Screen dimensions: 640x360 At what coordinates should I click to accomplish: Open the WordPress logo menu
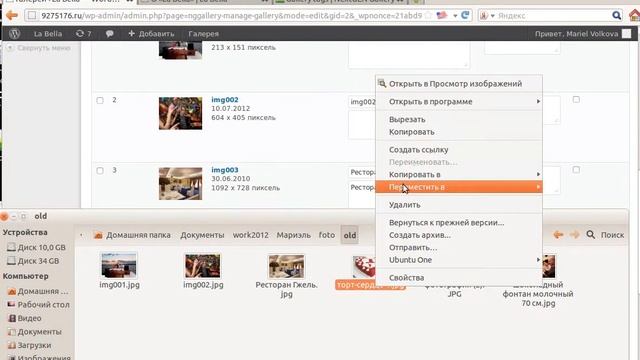[15, 33]
